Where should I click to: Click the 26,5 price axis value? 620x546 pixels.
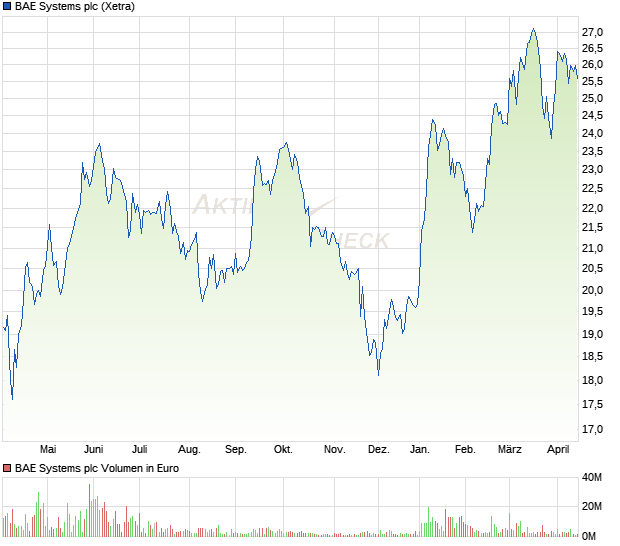click(592, 49)
